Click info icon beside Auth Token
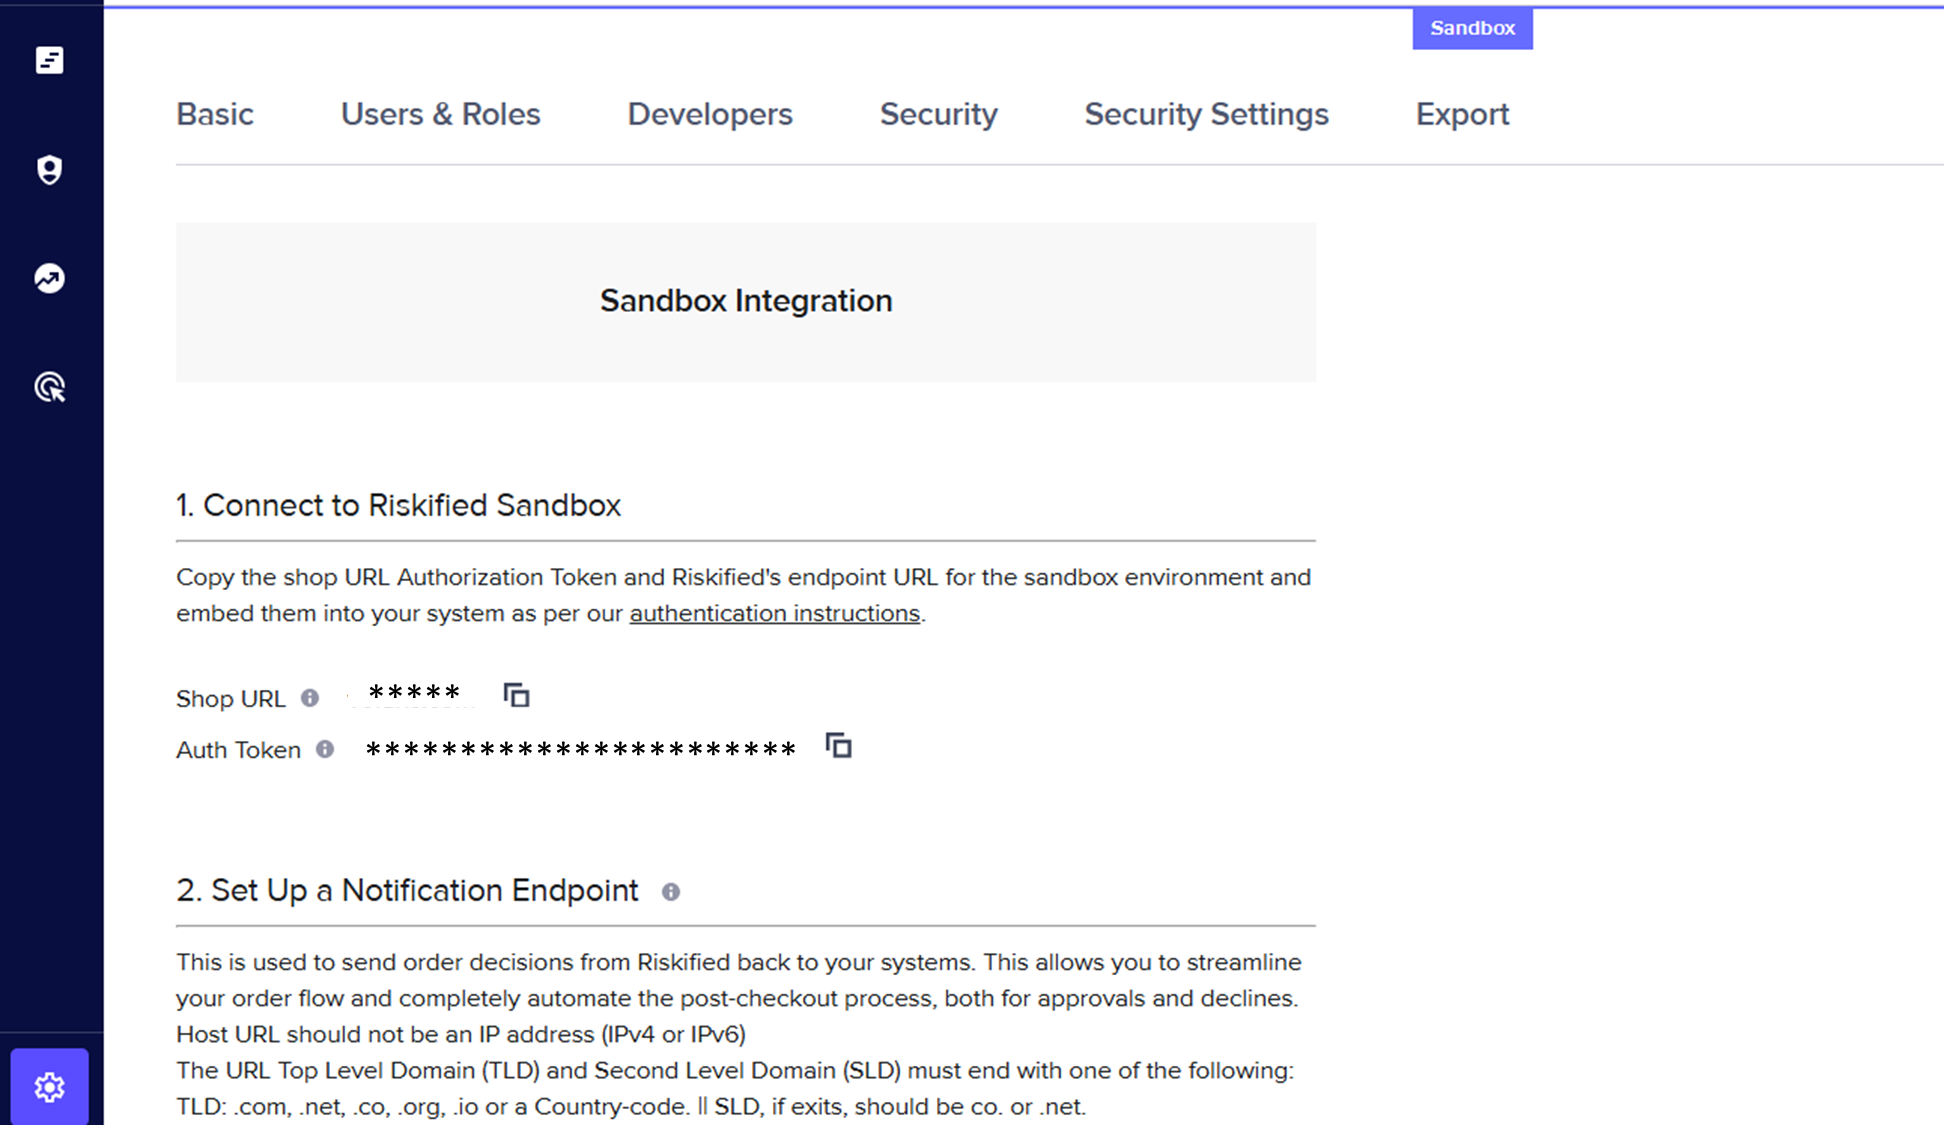Image resolution: width=1944 pixels, height=1125 pixels. 325,749
